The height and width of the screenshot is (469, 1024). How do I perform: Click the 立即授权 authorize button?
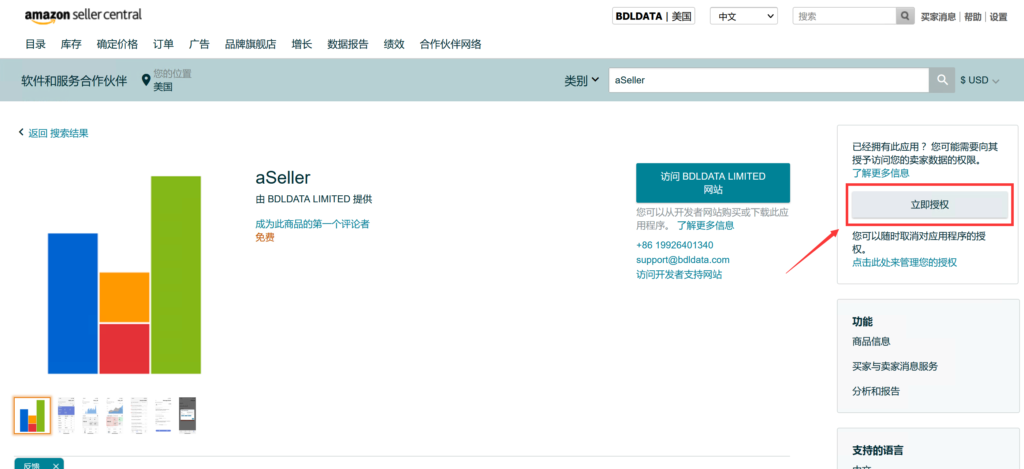click(x=929, y=204)
